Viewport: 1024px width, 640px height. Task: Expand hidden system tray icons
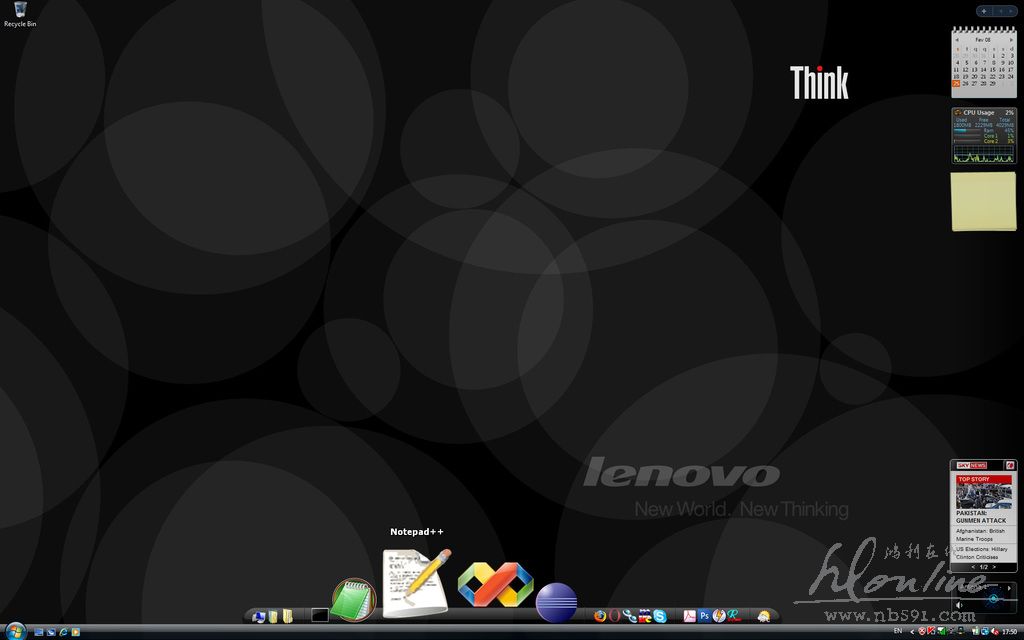[912, 632]
